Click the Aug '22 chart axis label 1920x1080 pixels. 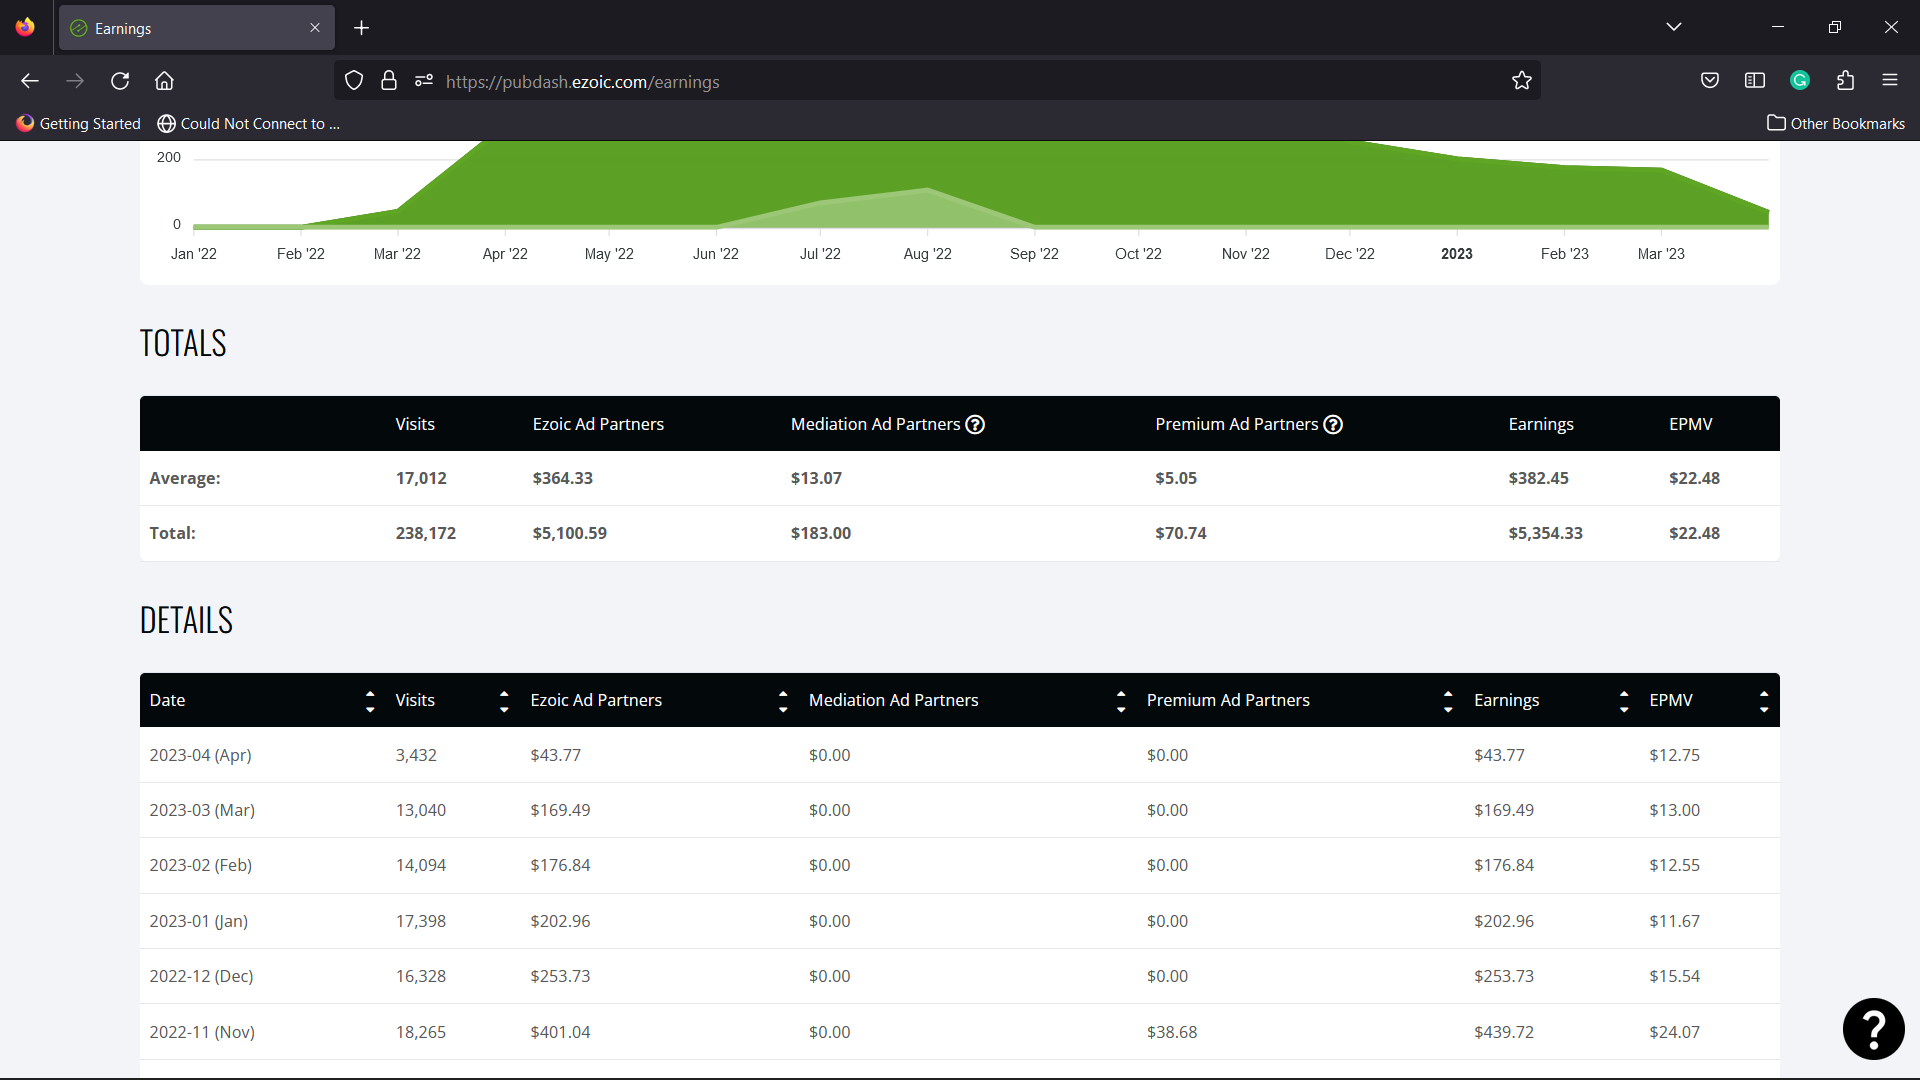pyautogui.click(x=927, y=254)
